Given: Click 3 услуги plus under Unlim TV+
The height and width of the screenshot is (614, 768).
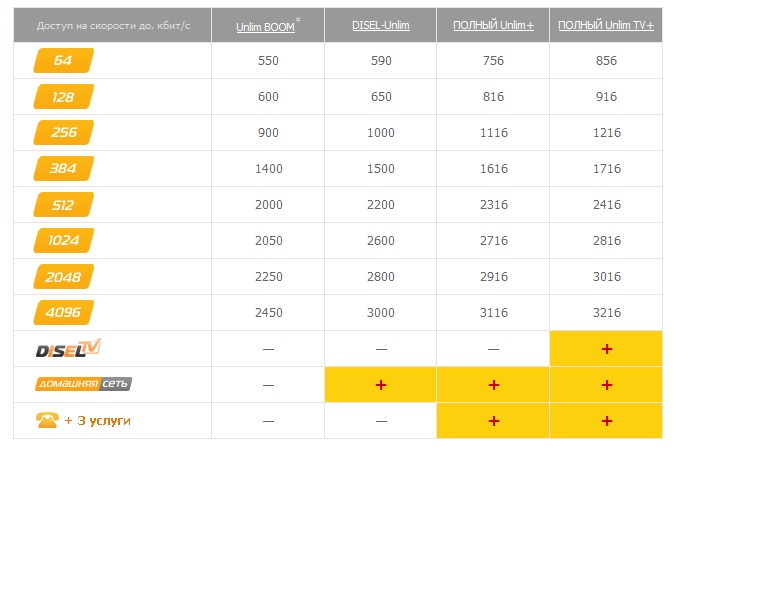Looking at the screenshot, I should coord(607,421).
